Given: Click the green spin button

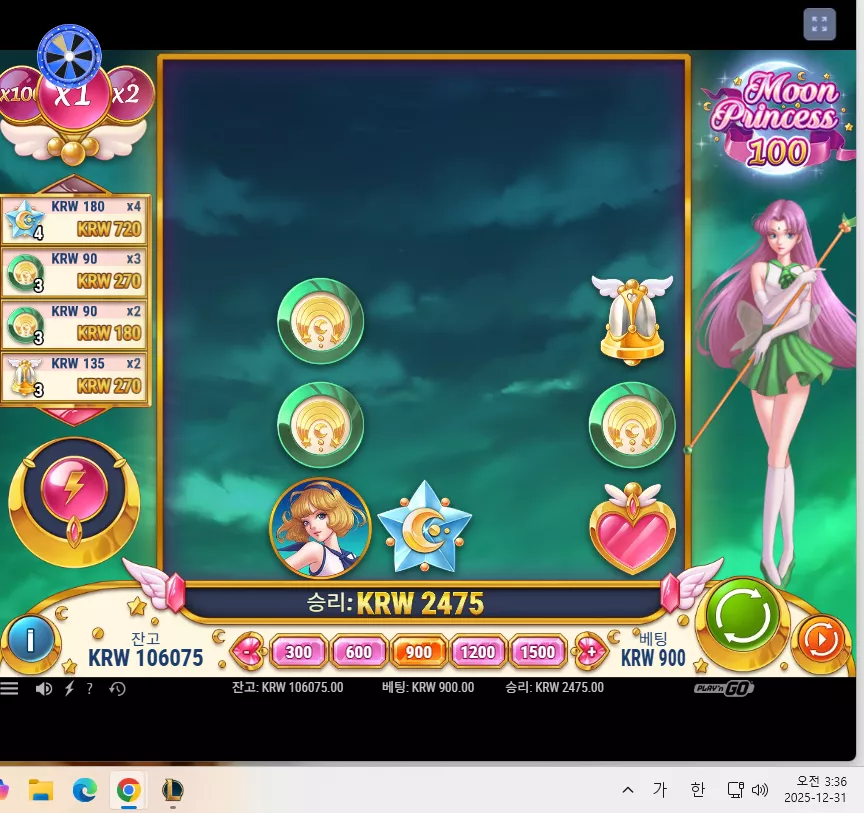Looking at the screenshot, I should pyautogui.click(x=743, y=616).
